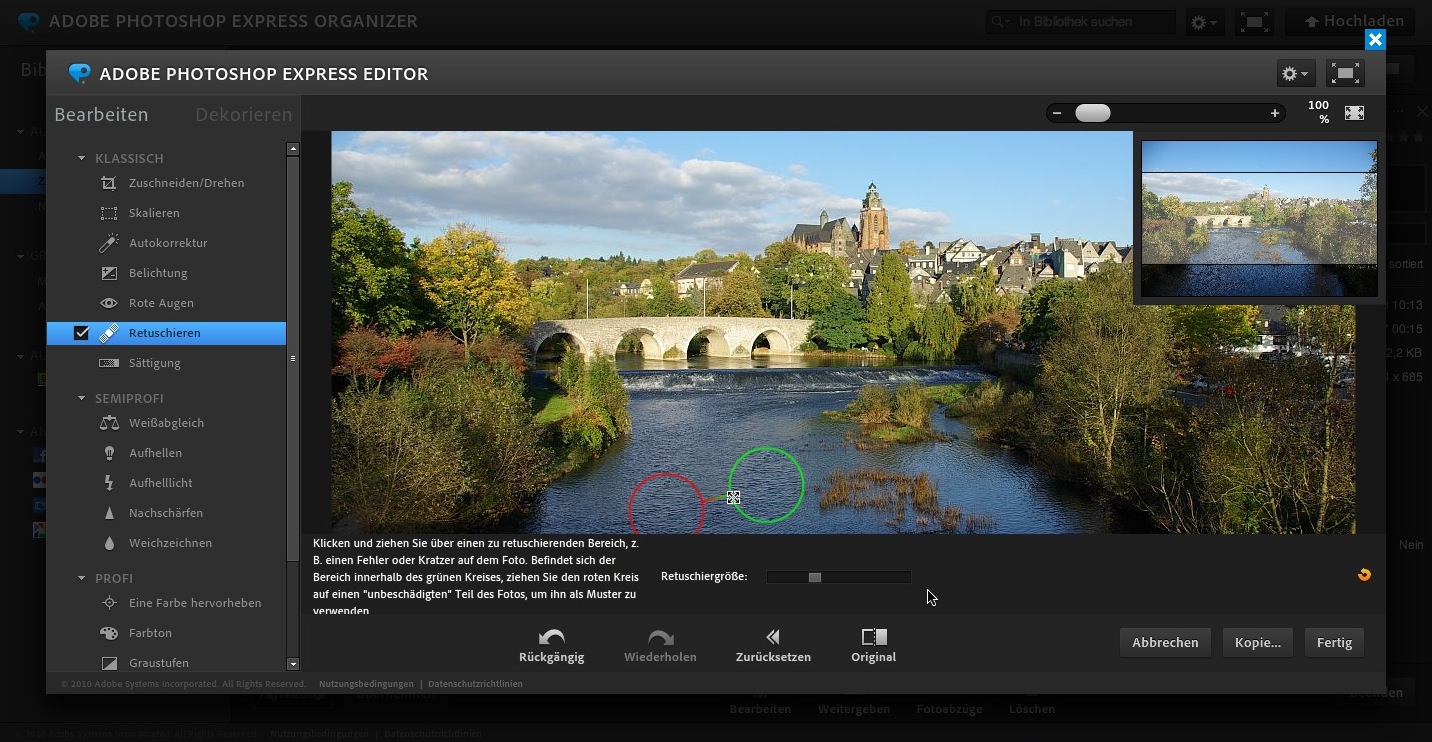Click the Hochladen button in Organizer
Image resolution: width=1432 pixels, height=742 pixels.
[1351, 21]
